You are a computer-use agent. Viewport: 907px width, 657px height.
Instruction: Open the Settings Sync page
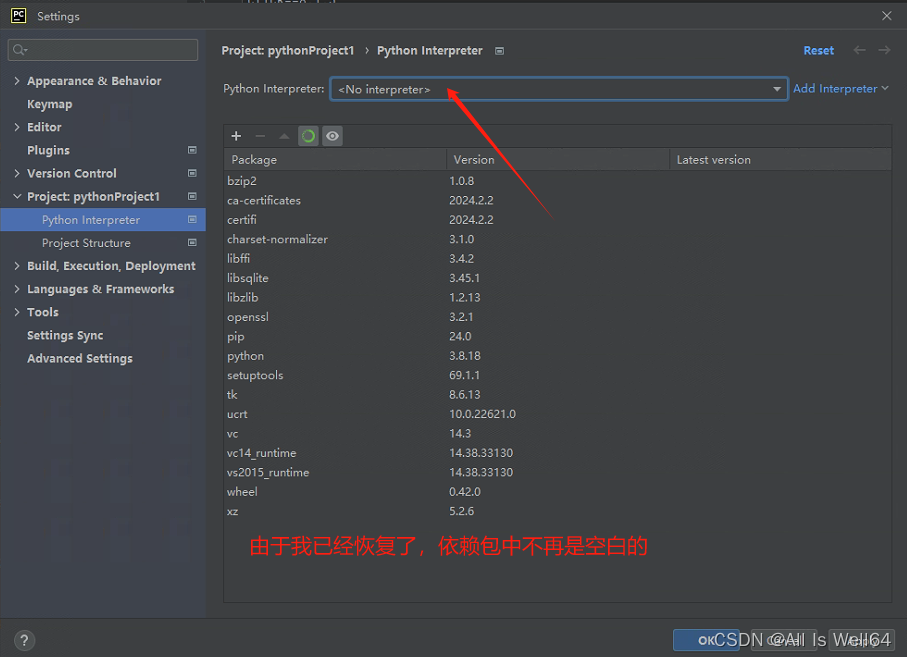click(x=65, y=335)
